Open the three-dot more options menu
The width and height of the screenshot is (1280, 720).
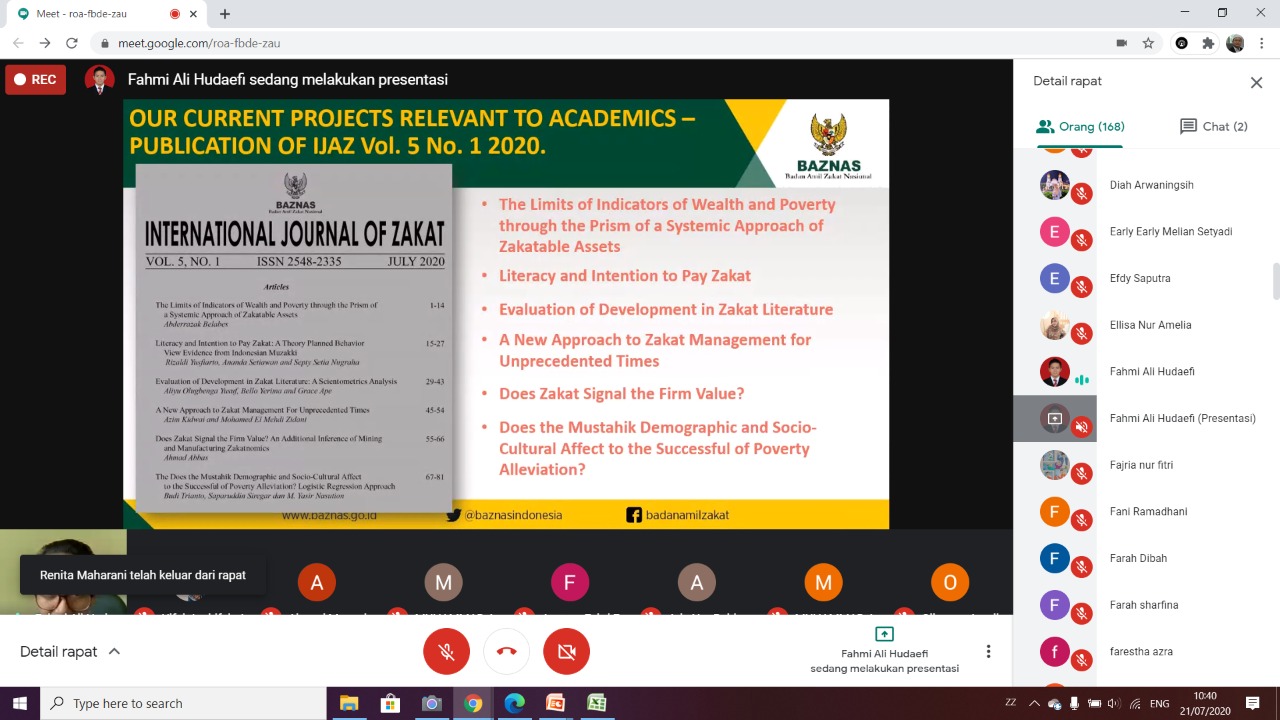pos(988,651)
